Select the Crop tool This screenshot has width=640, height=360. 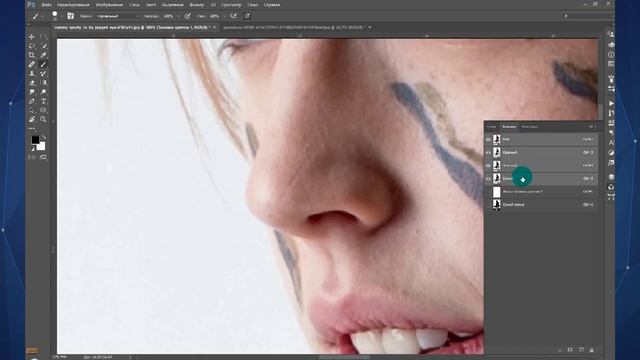click(31, 55)
